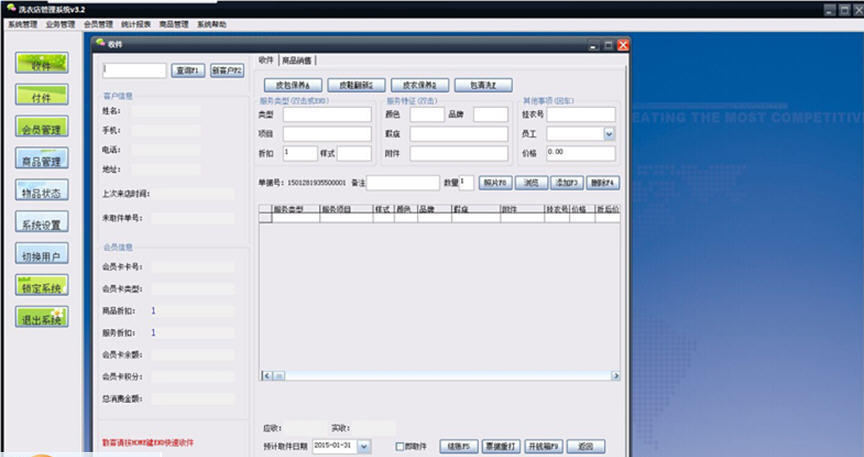
Task: Click the 浏览 button
Action: pos(531,183)
